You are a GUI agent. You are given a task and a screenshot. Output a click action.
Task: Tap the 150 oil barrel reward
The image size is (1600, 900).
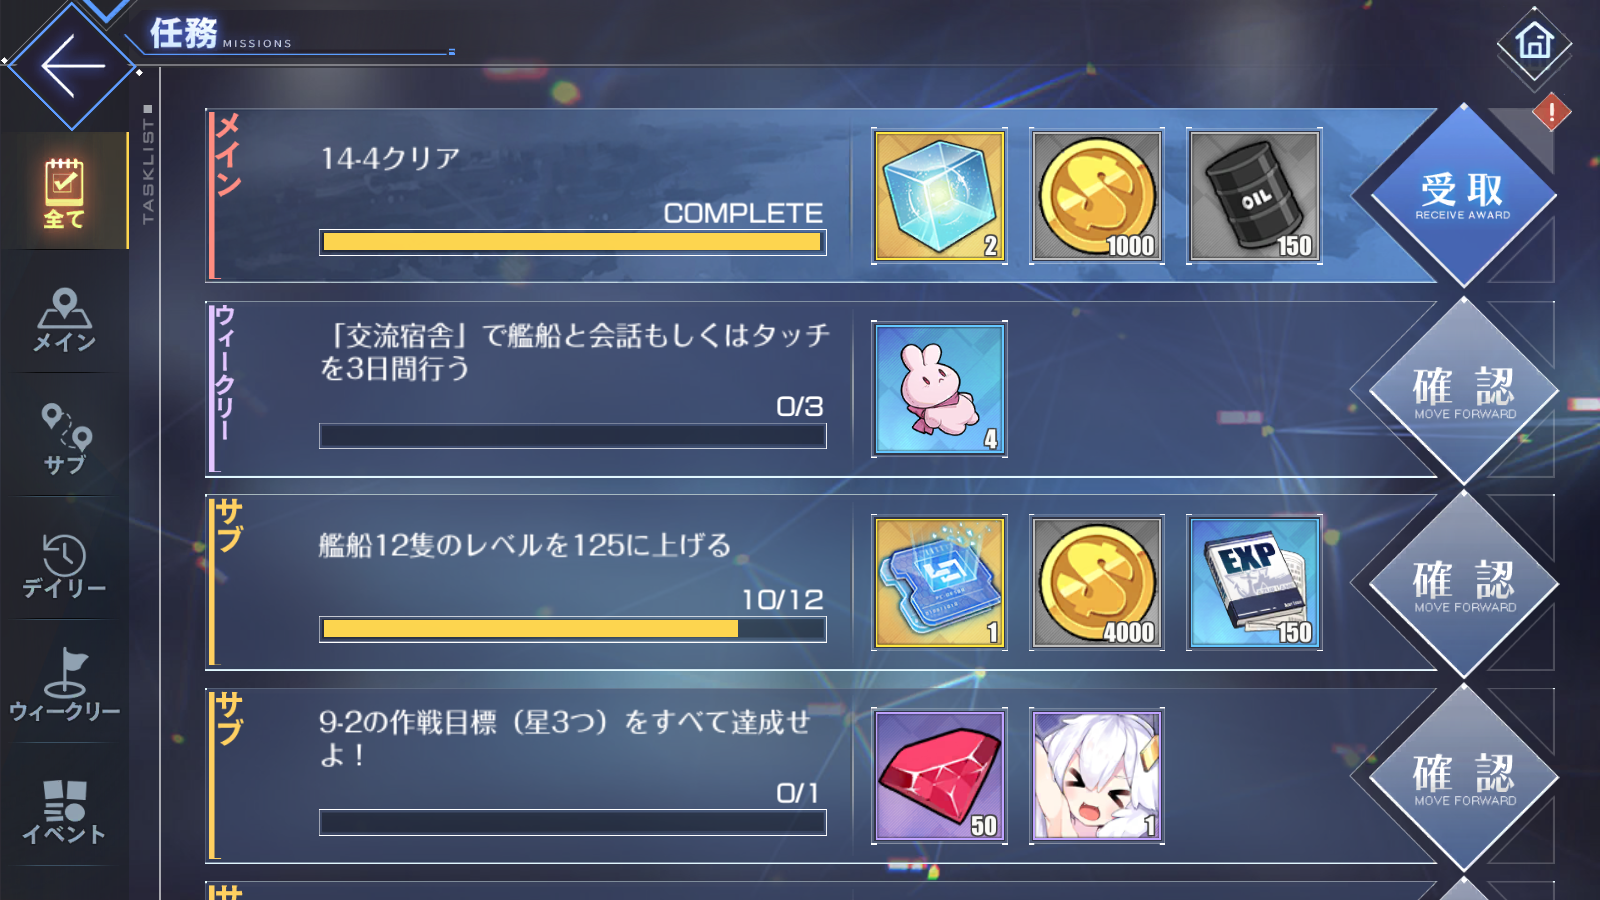click(1254, 196)
